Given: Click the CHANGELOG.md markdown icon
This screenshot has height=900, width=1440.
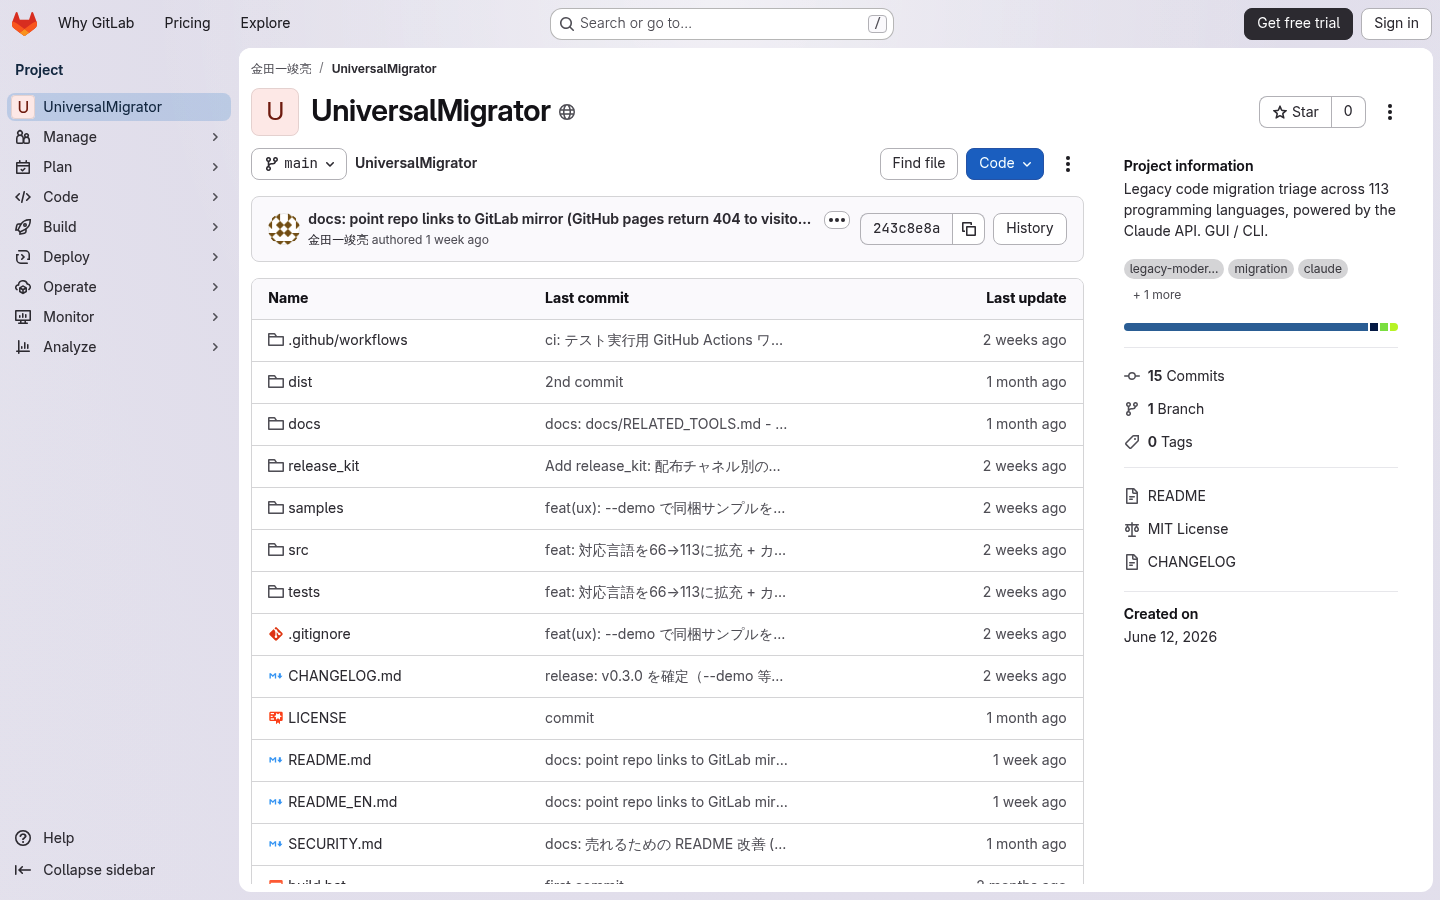Looking at the screenshot, I should 276,676.
